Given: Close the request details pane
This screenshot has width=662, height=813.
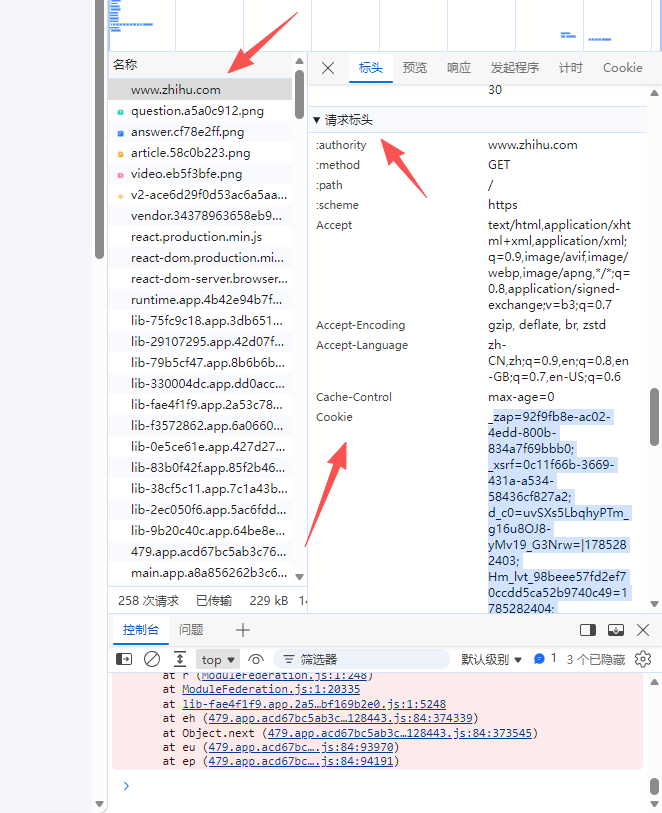Looking at the screenshot, I should point(328,68).
